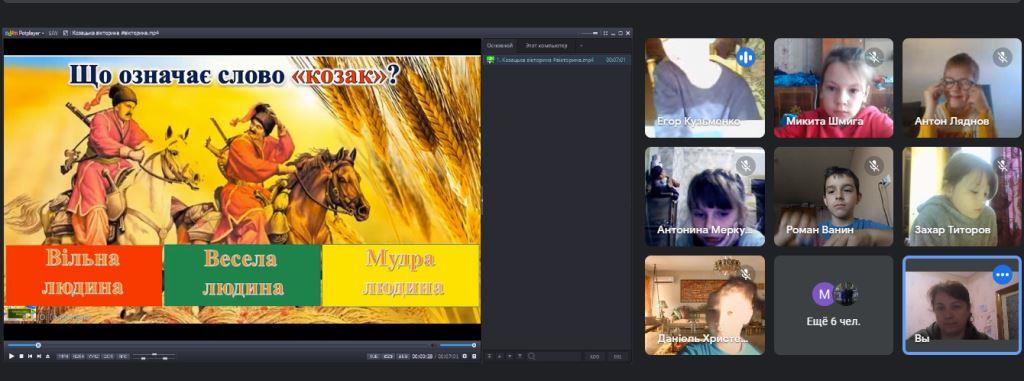
Task: Switch to the Этот компьютер tab
Action: tap(546, 46)
